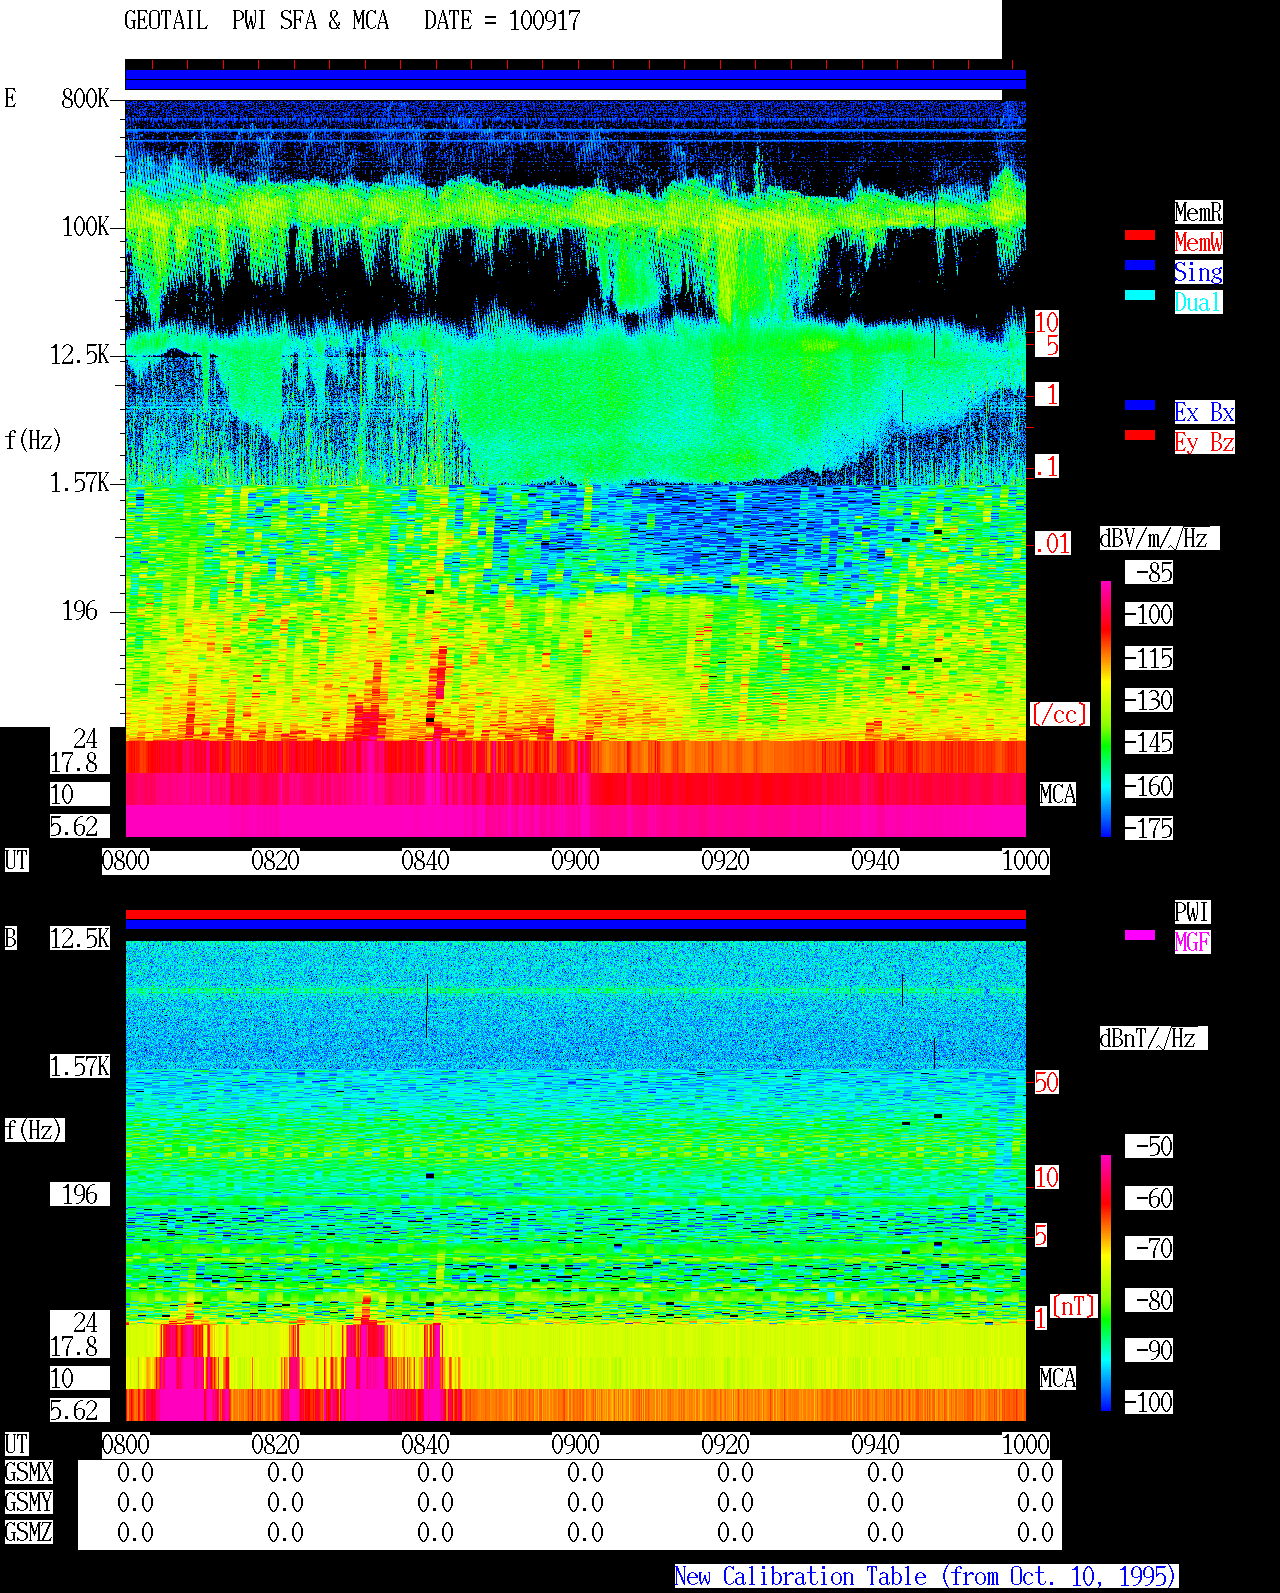Select the 'Ex Bx' legend label

click(1204, 412)
